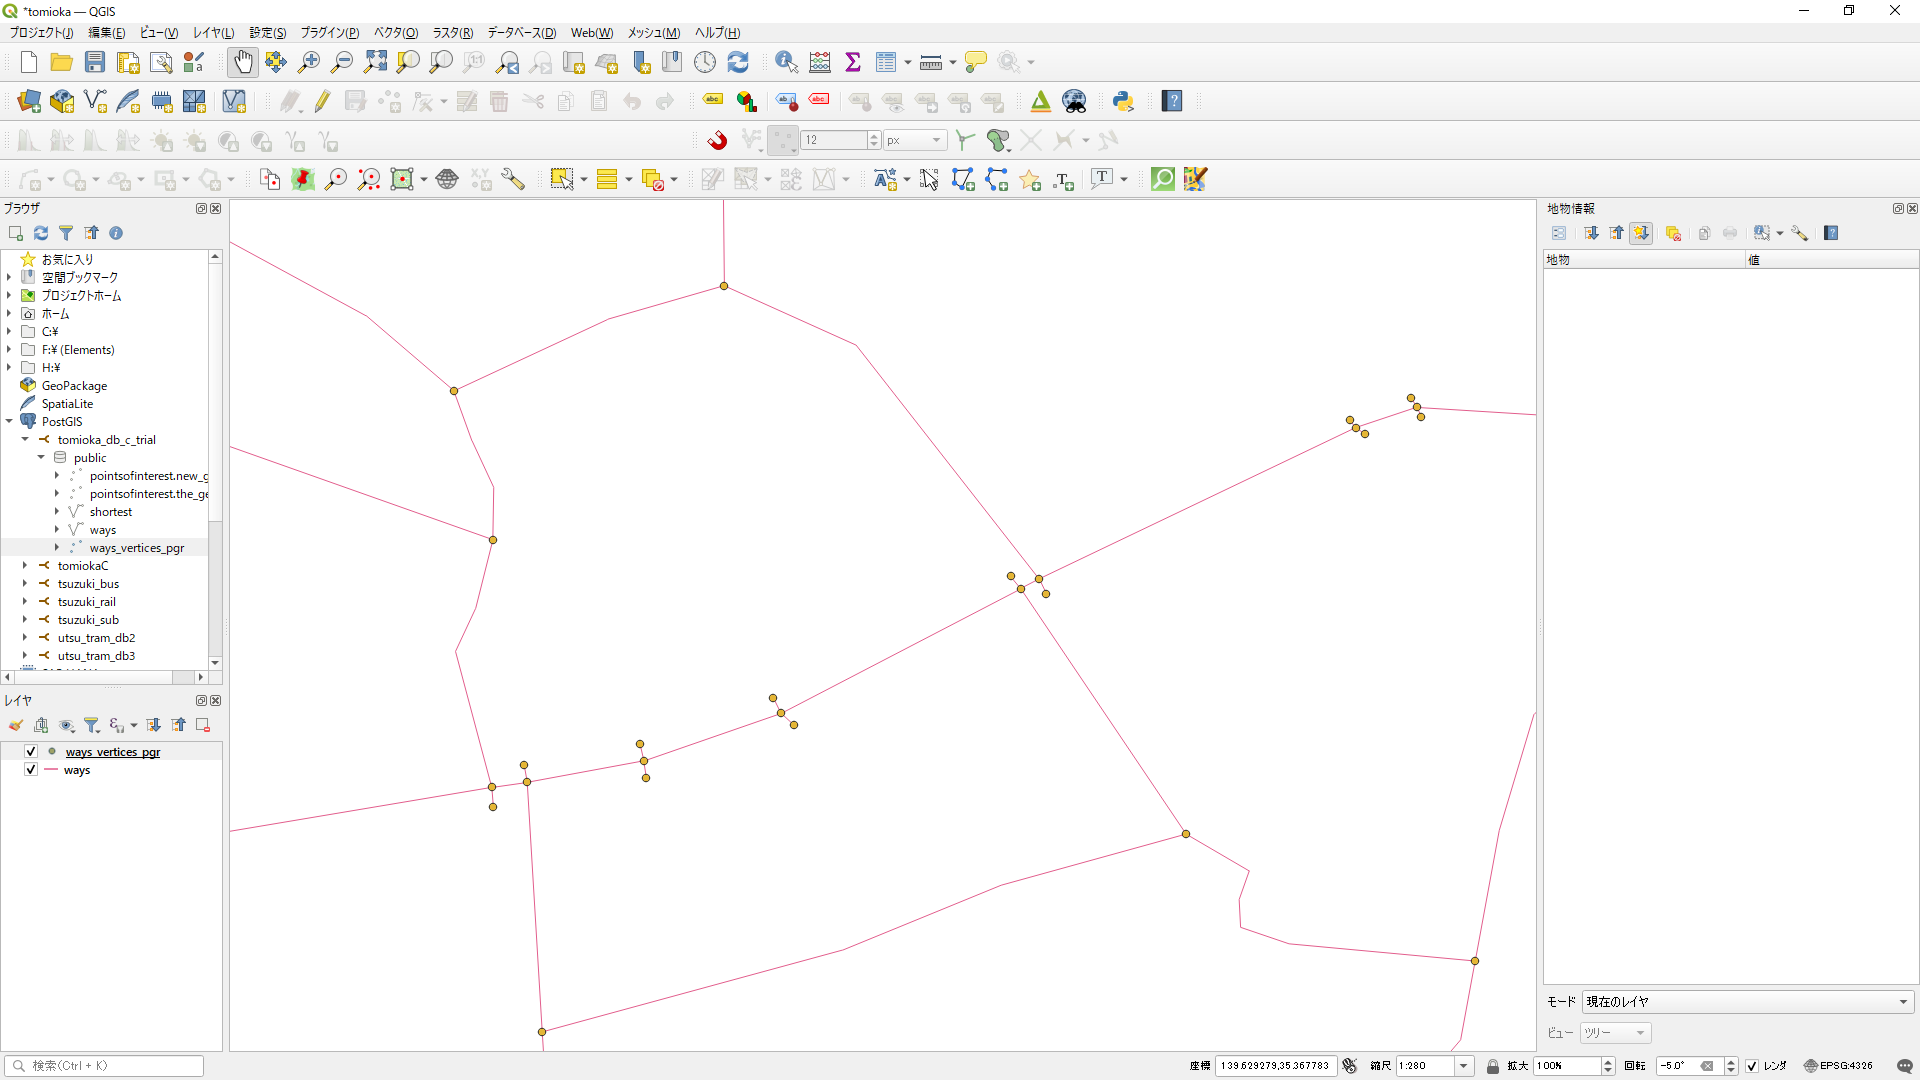Screen dimensions: 1920x1080
Task: Toggle the ways layer visibility checkbox
Action: (31, 770)
